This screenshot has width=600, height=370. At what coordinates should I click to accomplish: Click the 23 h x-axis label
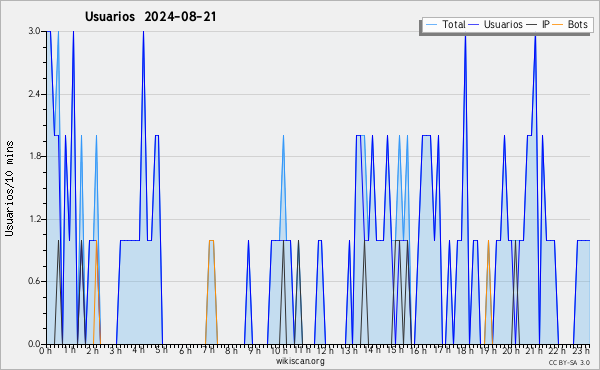point(581,351)
